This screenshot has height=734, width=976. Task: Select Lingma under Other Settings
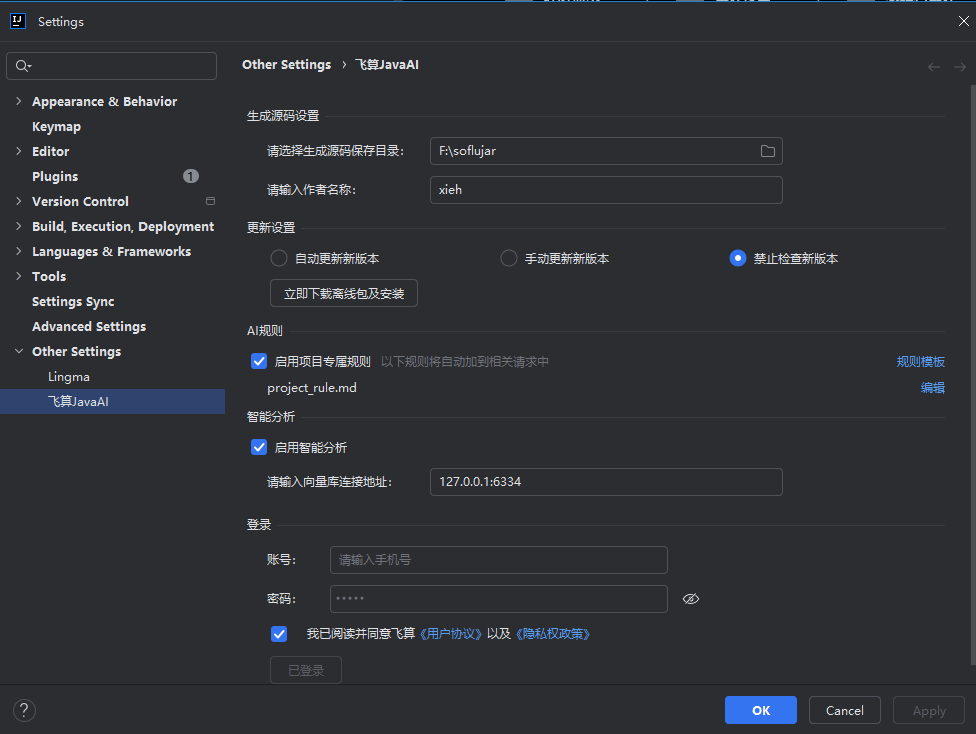(69, 377)
